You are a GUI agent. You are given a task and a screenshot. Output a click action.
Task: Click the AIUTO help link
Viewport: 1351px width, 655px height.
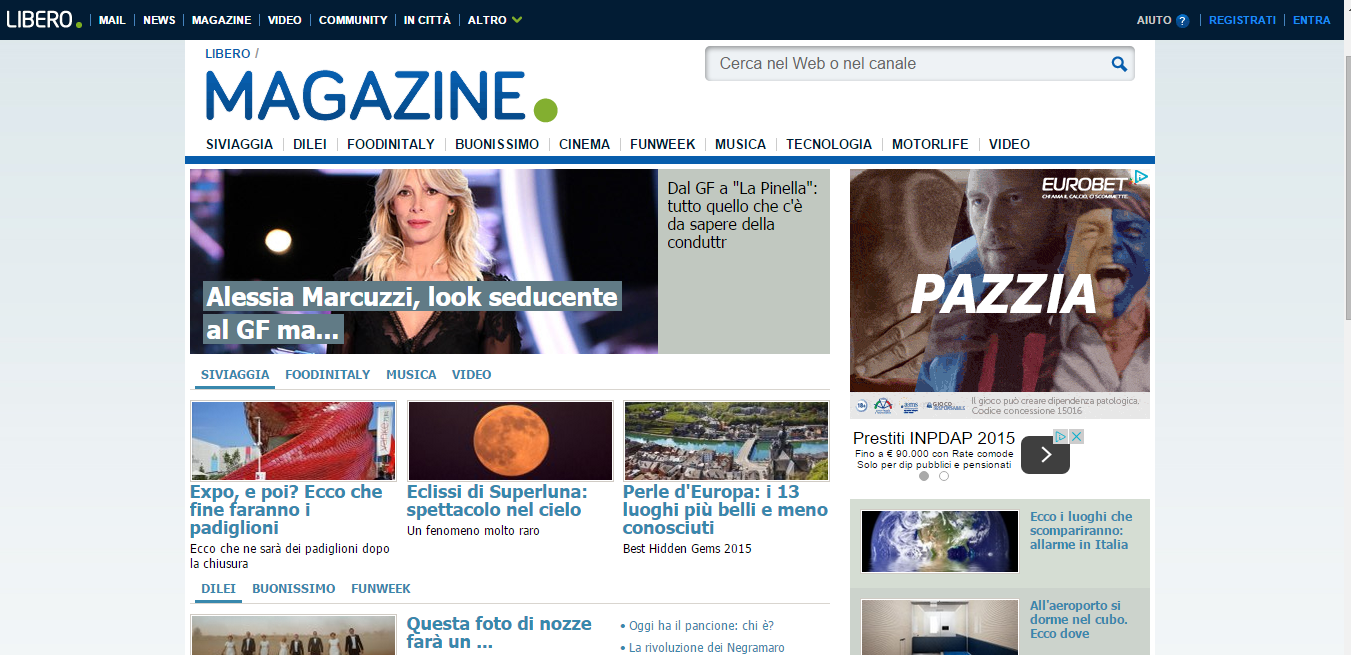1154,20
